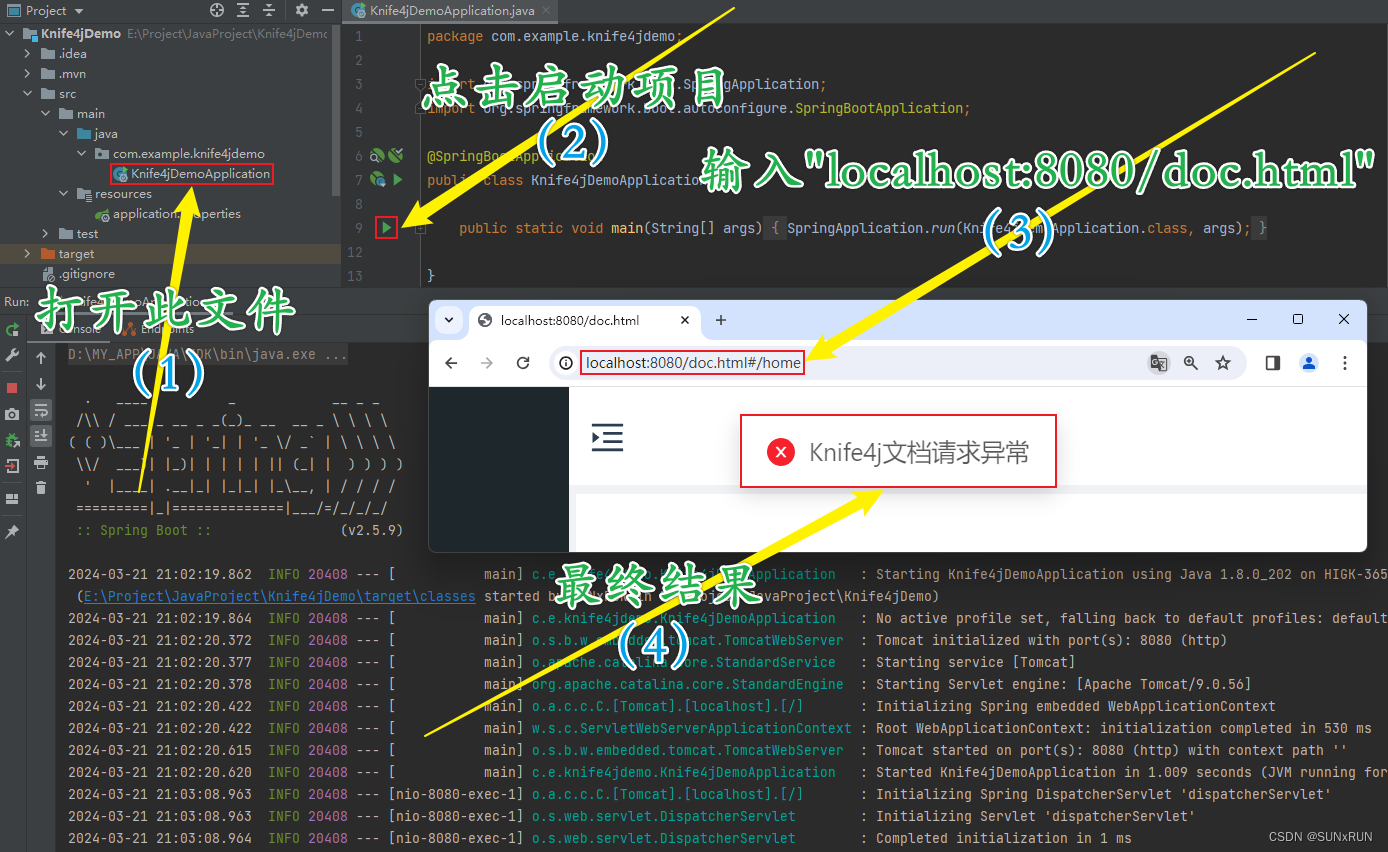Click the translate page icon

[1158, 363]
